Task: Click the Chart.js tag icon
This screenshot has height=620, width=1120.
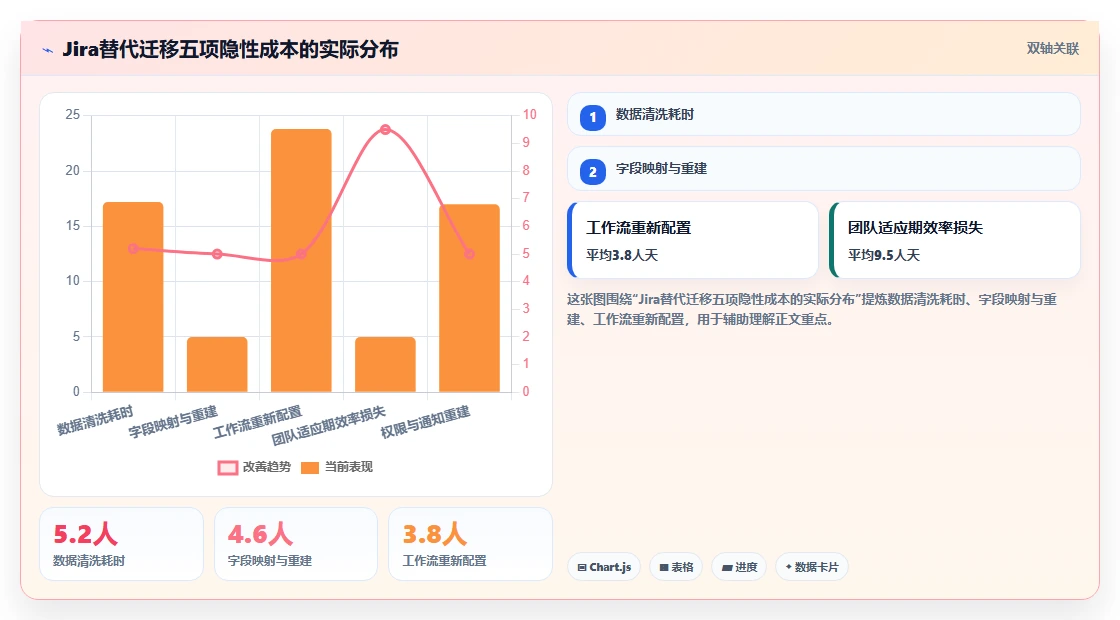Action: (x=582, y=567)
